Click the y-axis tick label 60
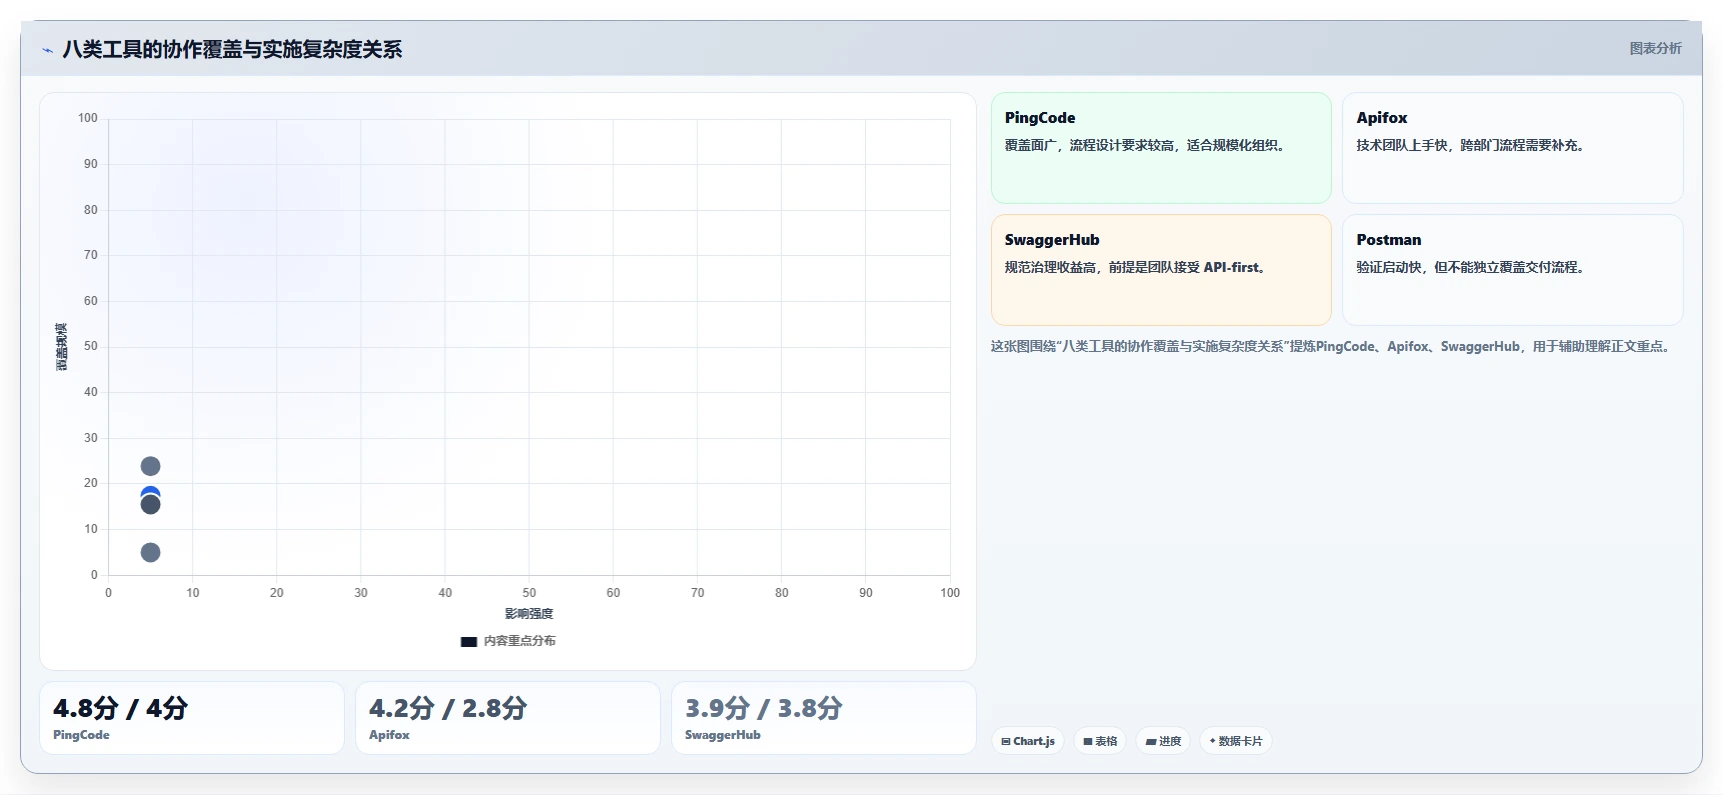The image size is (1723, 795). (91, 301)
